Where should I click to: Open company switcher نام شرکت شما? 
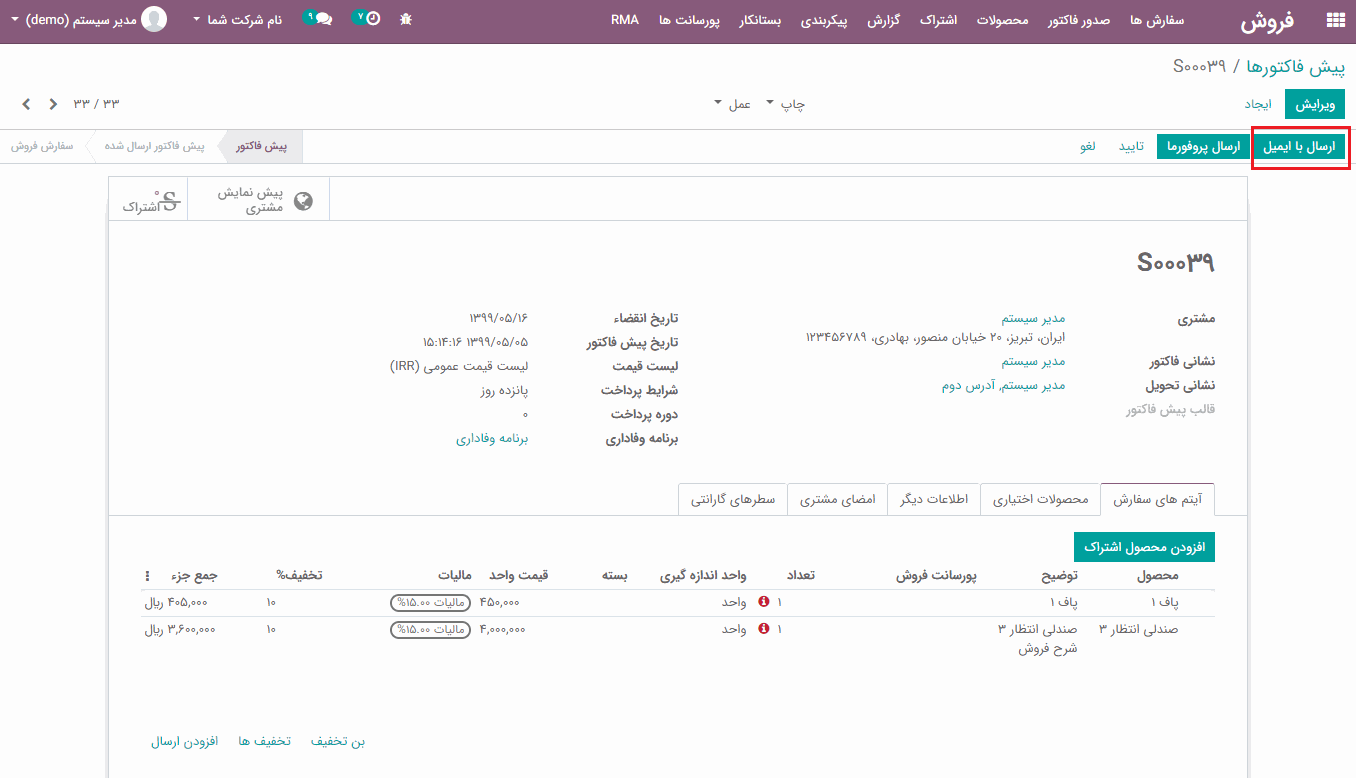(x=238, y=19)
